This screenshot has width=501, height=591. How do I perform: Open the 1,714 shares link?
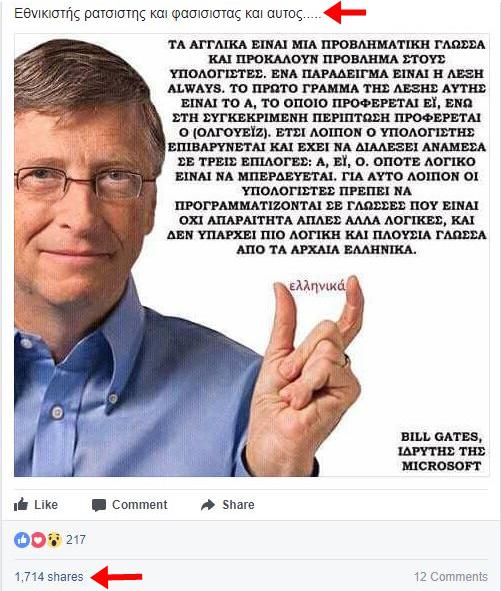49,577
